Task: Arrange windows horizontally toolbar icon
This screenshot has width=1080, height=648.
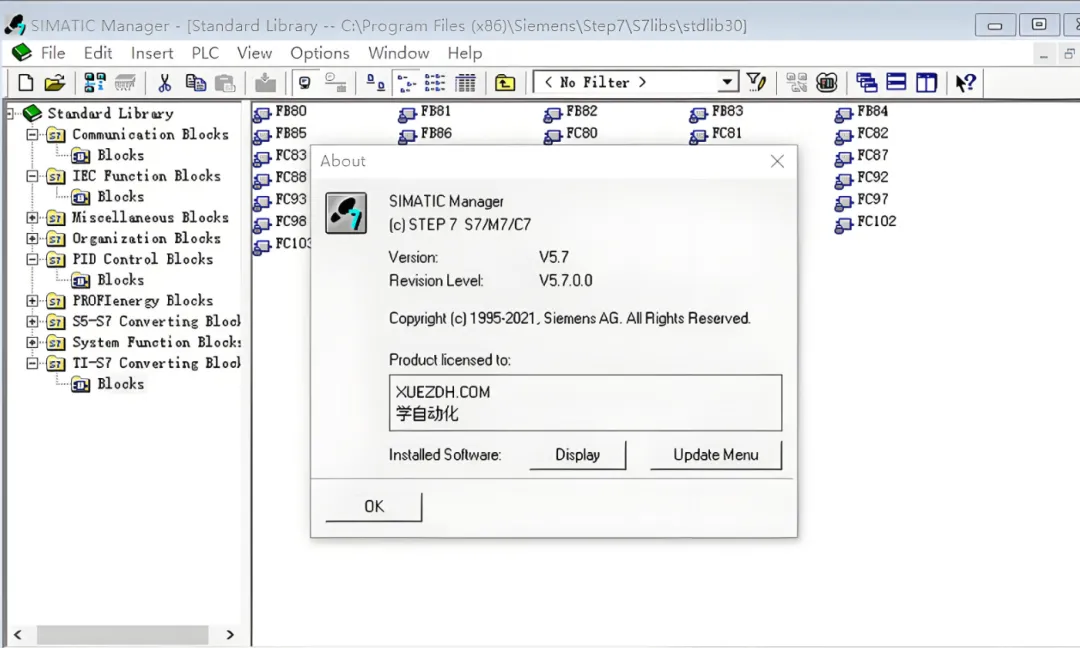Action: pos(896,83)
